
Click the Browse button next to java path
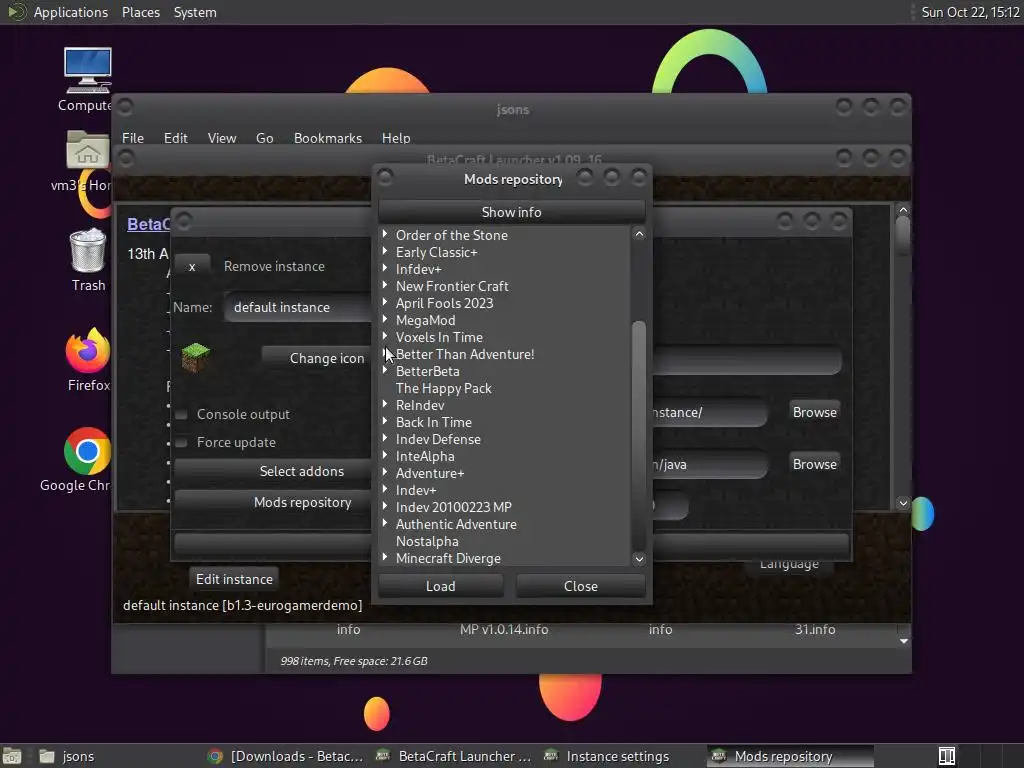(814, 464)
